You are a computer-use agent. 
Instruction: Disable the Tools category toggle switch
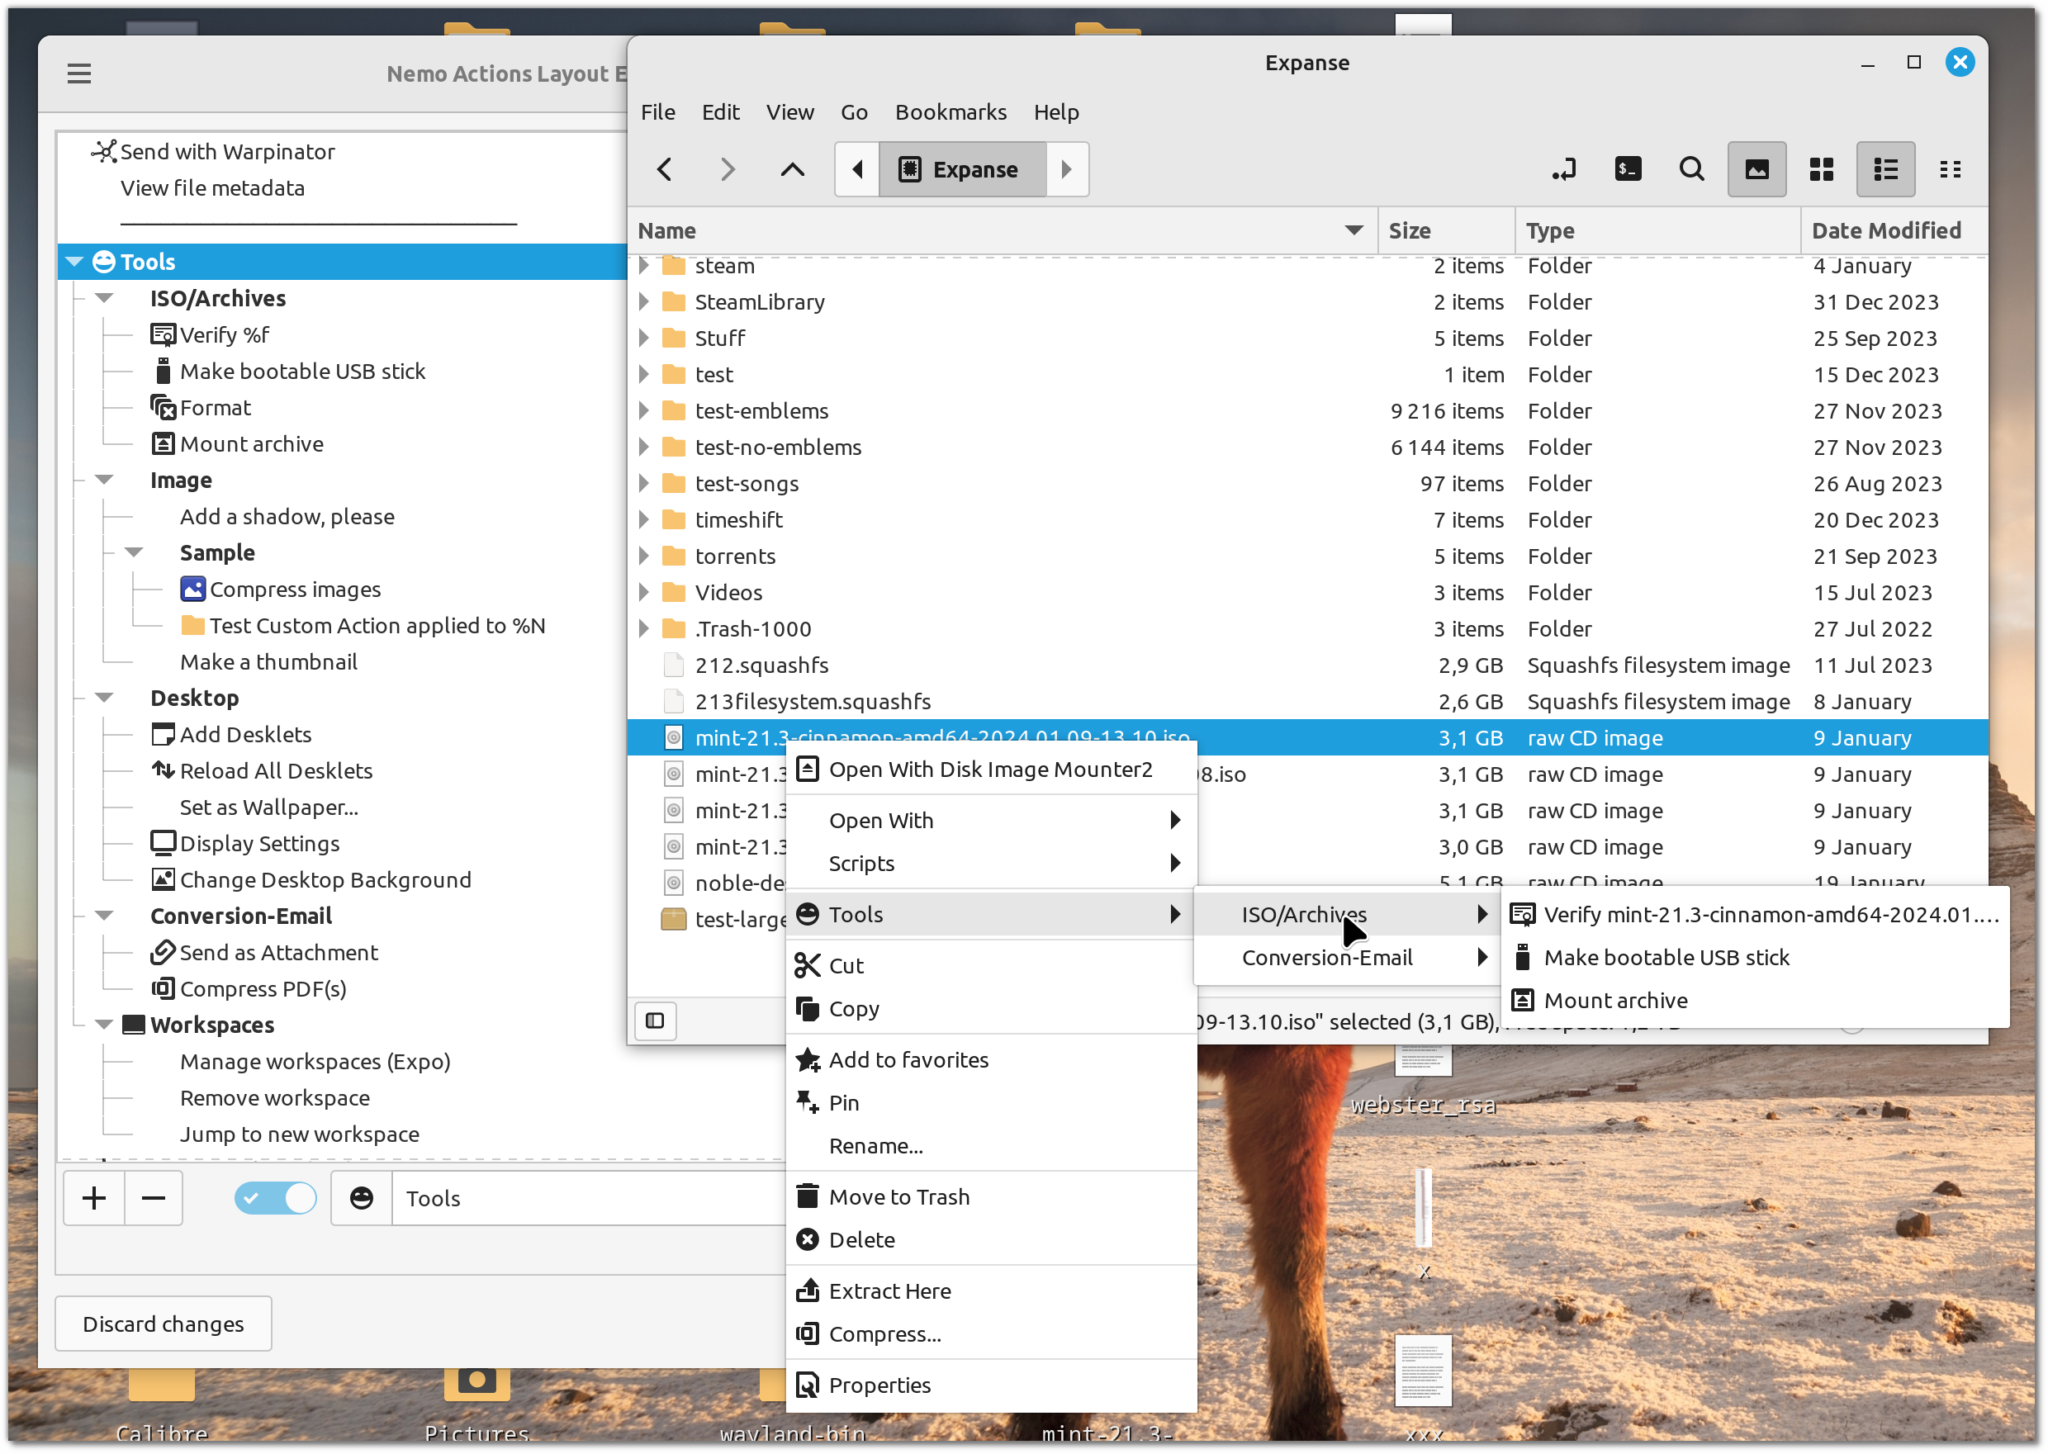[275, 1198]
